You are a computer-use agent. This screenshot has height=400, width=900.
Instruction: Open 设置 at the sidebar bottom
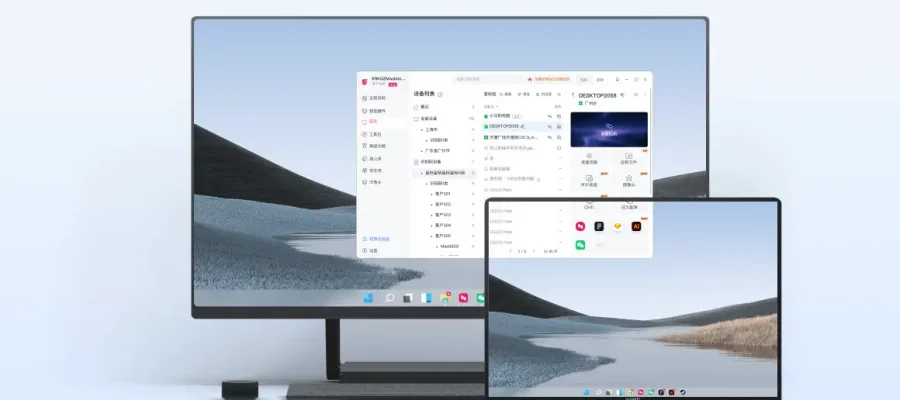pos(372,251)
